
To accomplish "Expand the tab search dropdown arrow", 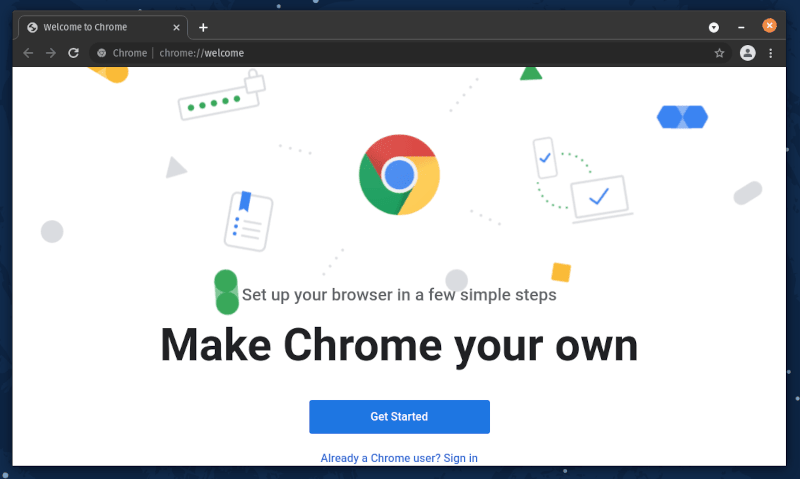I will click(x=714, y=27).
